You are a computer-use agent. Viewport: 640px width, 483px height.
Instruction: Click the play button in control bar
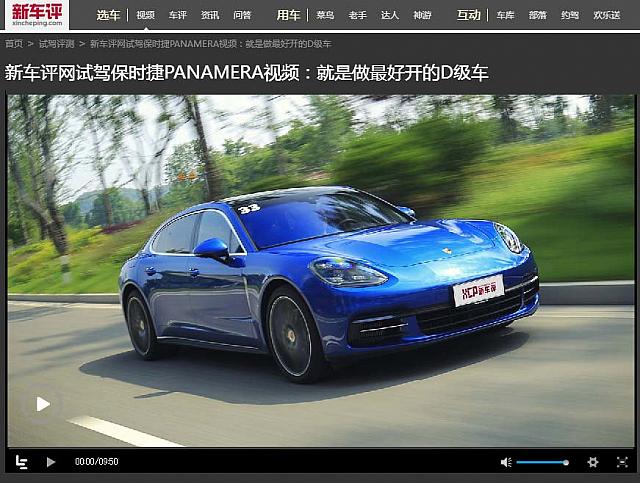(x=51, y=462)
